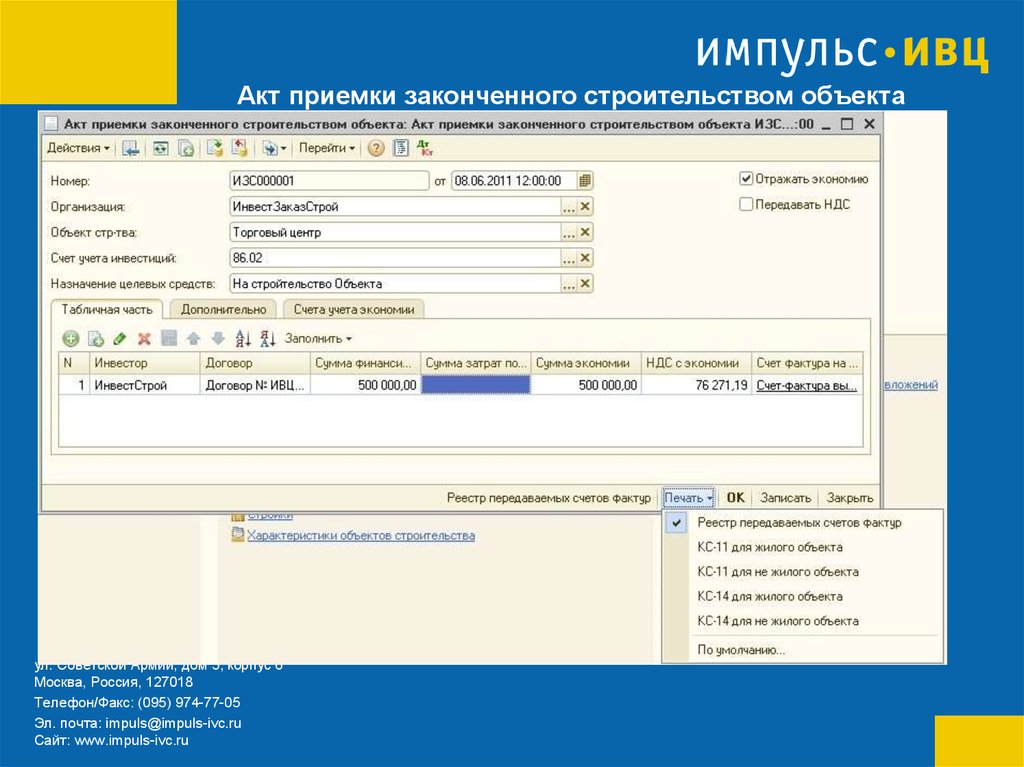Switch to the Дополнительно tab
Viewport: 1024px width, 767px height.
223,310
